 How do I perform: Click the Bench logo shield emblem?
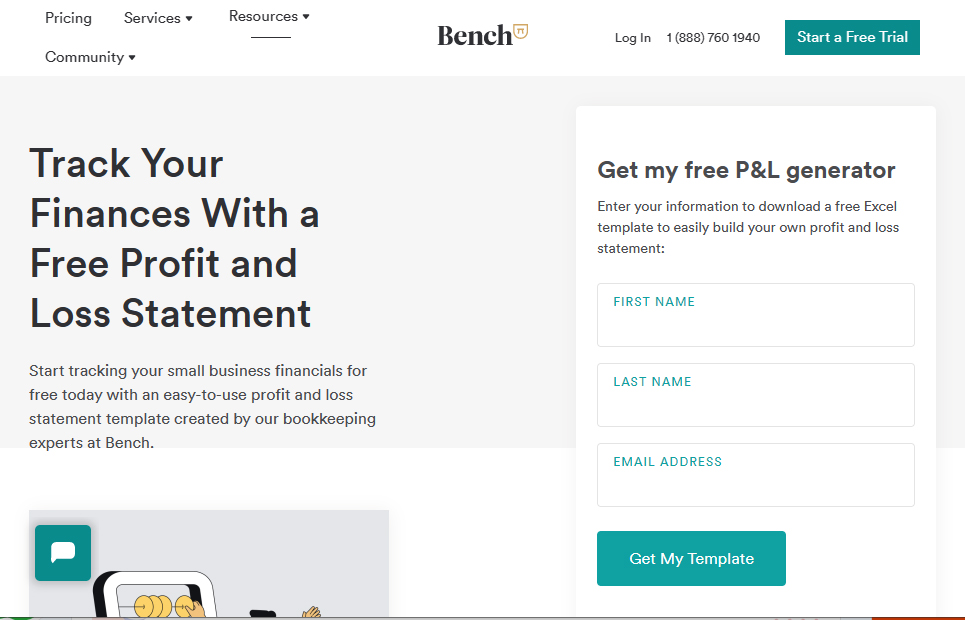[521, 31]
